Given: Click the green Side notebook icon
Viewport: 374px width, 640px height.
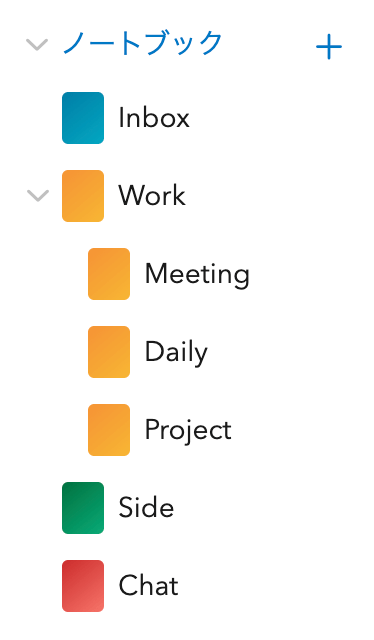Looking at the screenshot, I should point(83,508).
